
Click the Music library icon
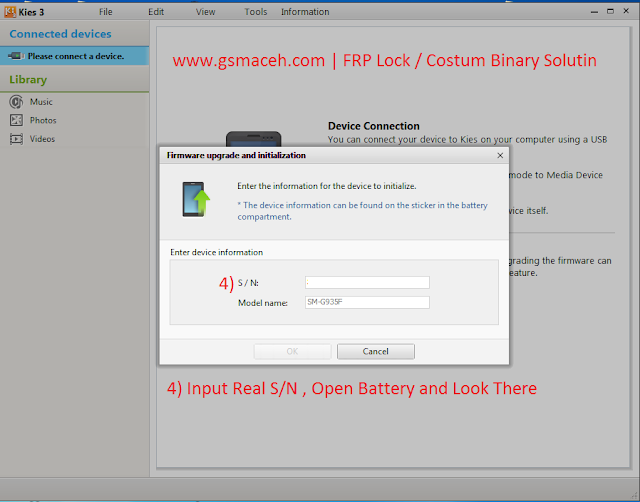point(16,102)
